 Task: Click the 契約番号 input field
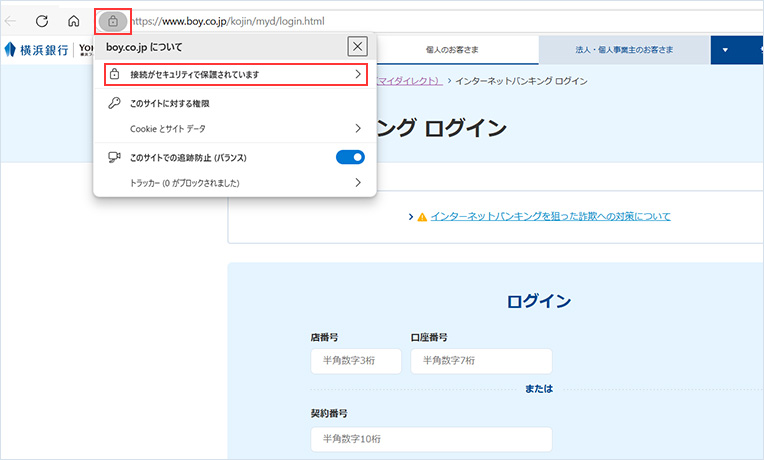pyautogui.click(x=431, y=439)
